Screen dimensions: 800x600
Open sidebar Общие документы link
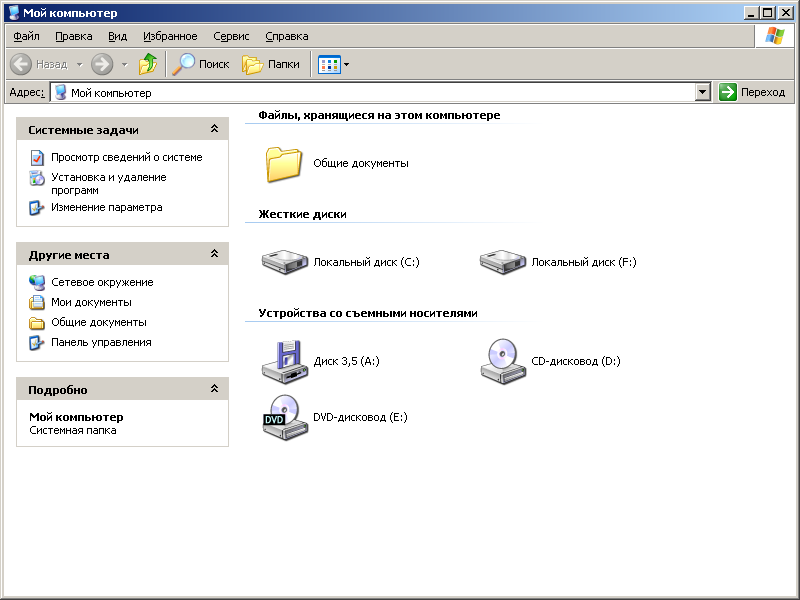[x=99, y=322]
